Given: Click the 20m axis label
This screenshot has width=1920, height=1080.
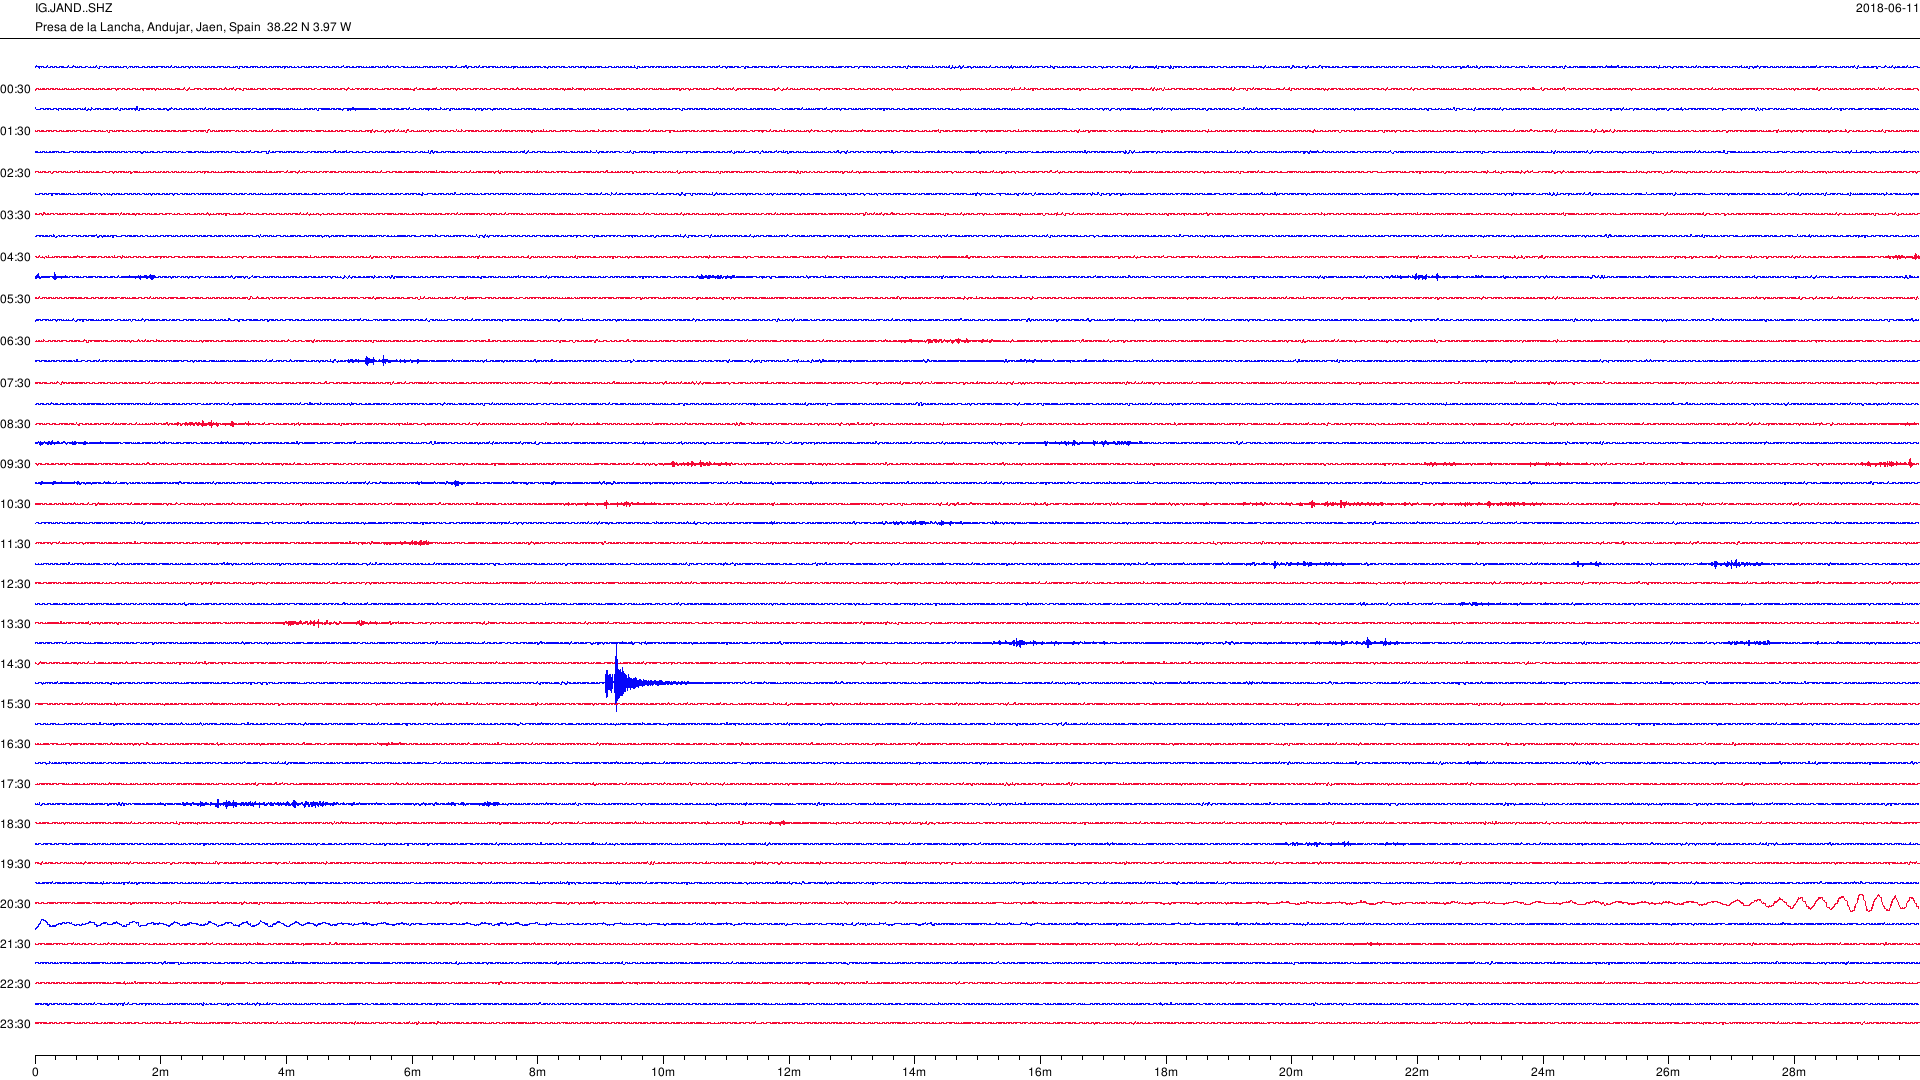Looking at the screenshot, I should [1291, 1072].
